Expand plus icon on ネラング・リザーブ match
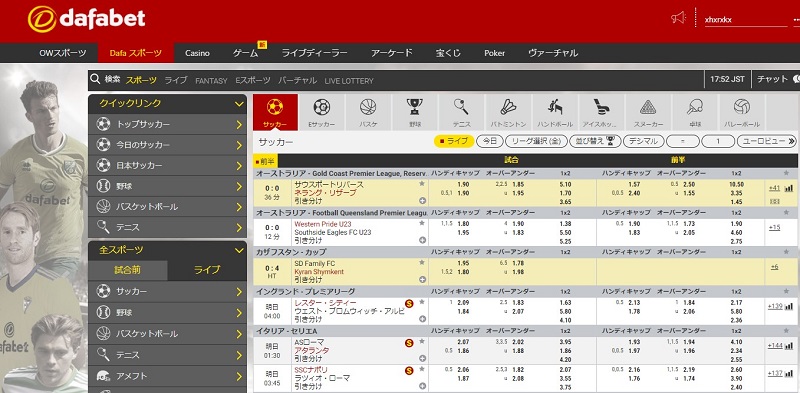Viewport: 800px width, 393px height. click(422, 201)
